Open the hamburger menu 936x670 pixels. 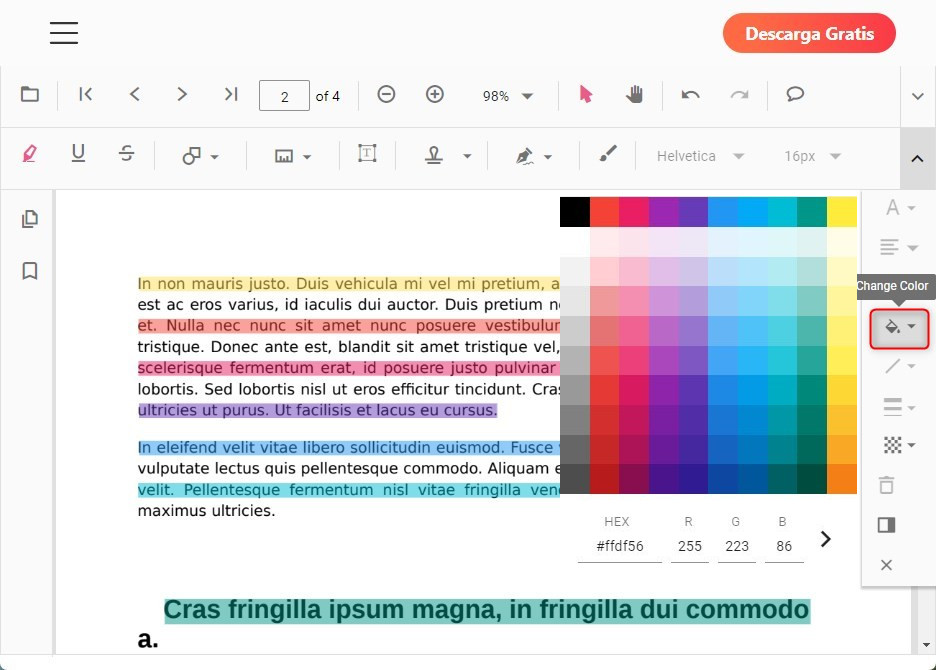click(63, 33)
